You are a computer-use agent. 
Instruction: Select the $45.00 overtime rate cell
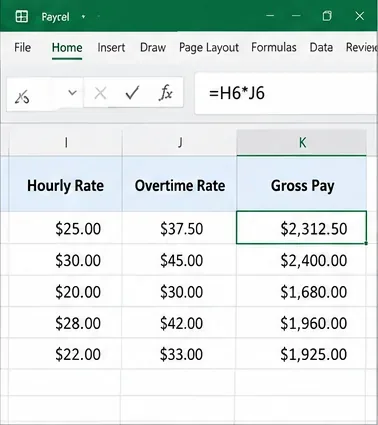click(x=180, y=260)
